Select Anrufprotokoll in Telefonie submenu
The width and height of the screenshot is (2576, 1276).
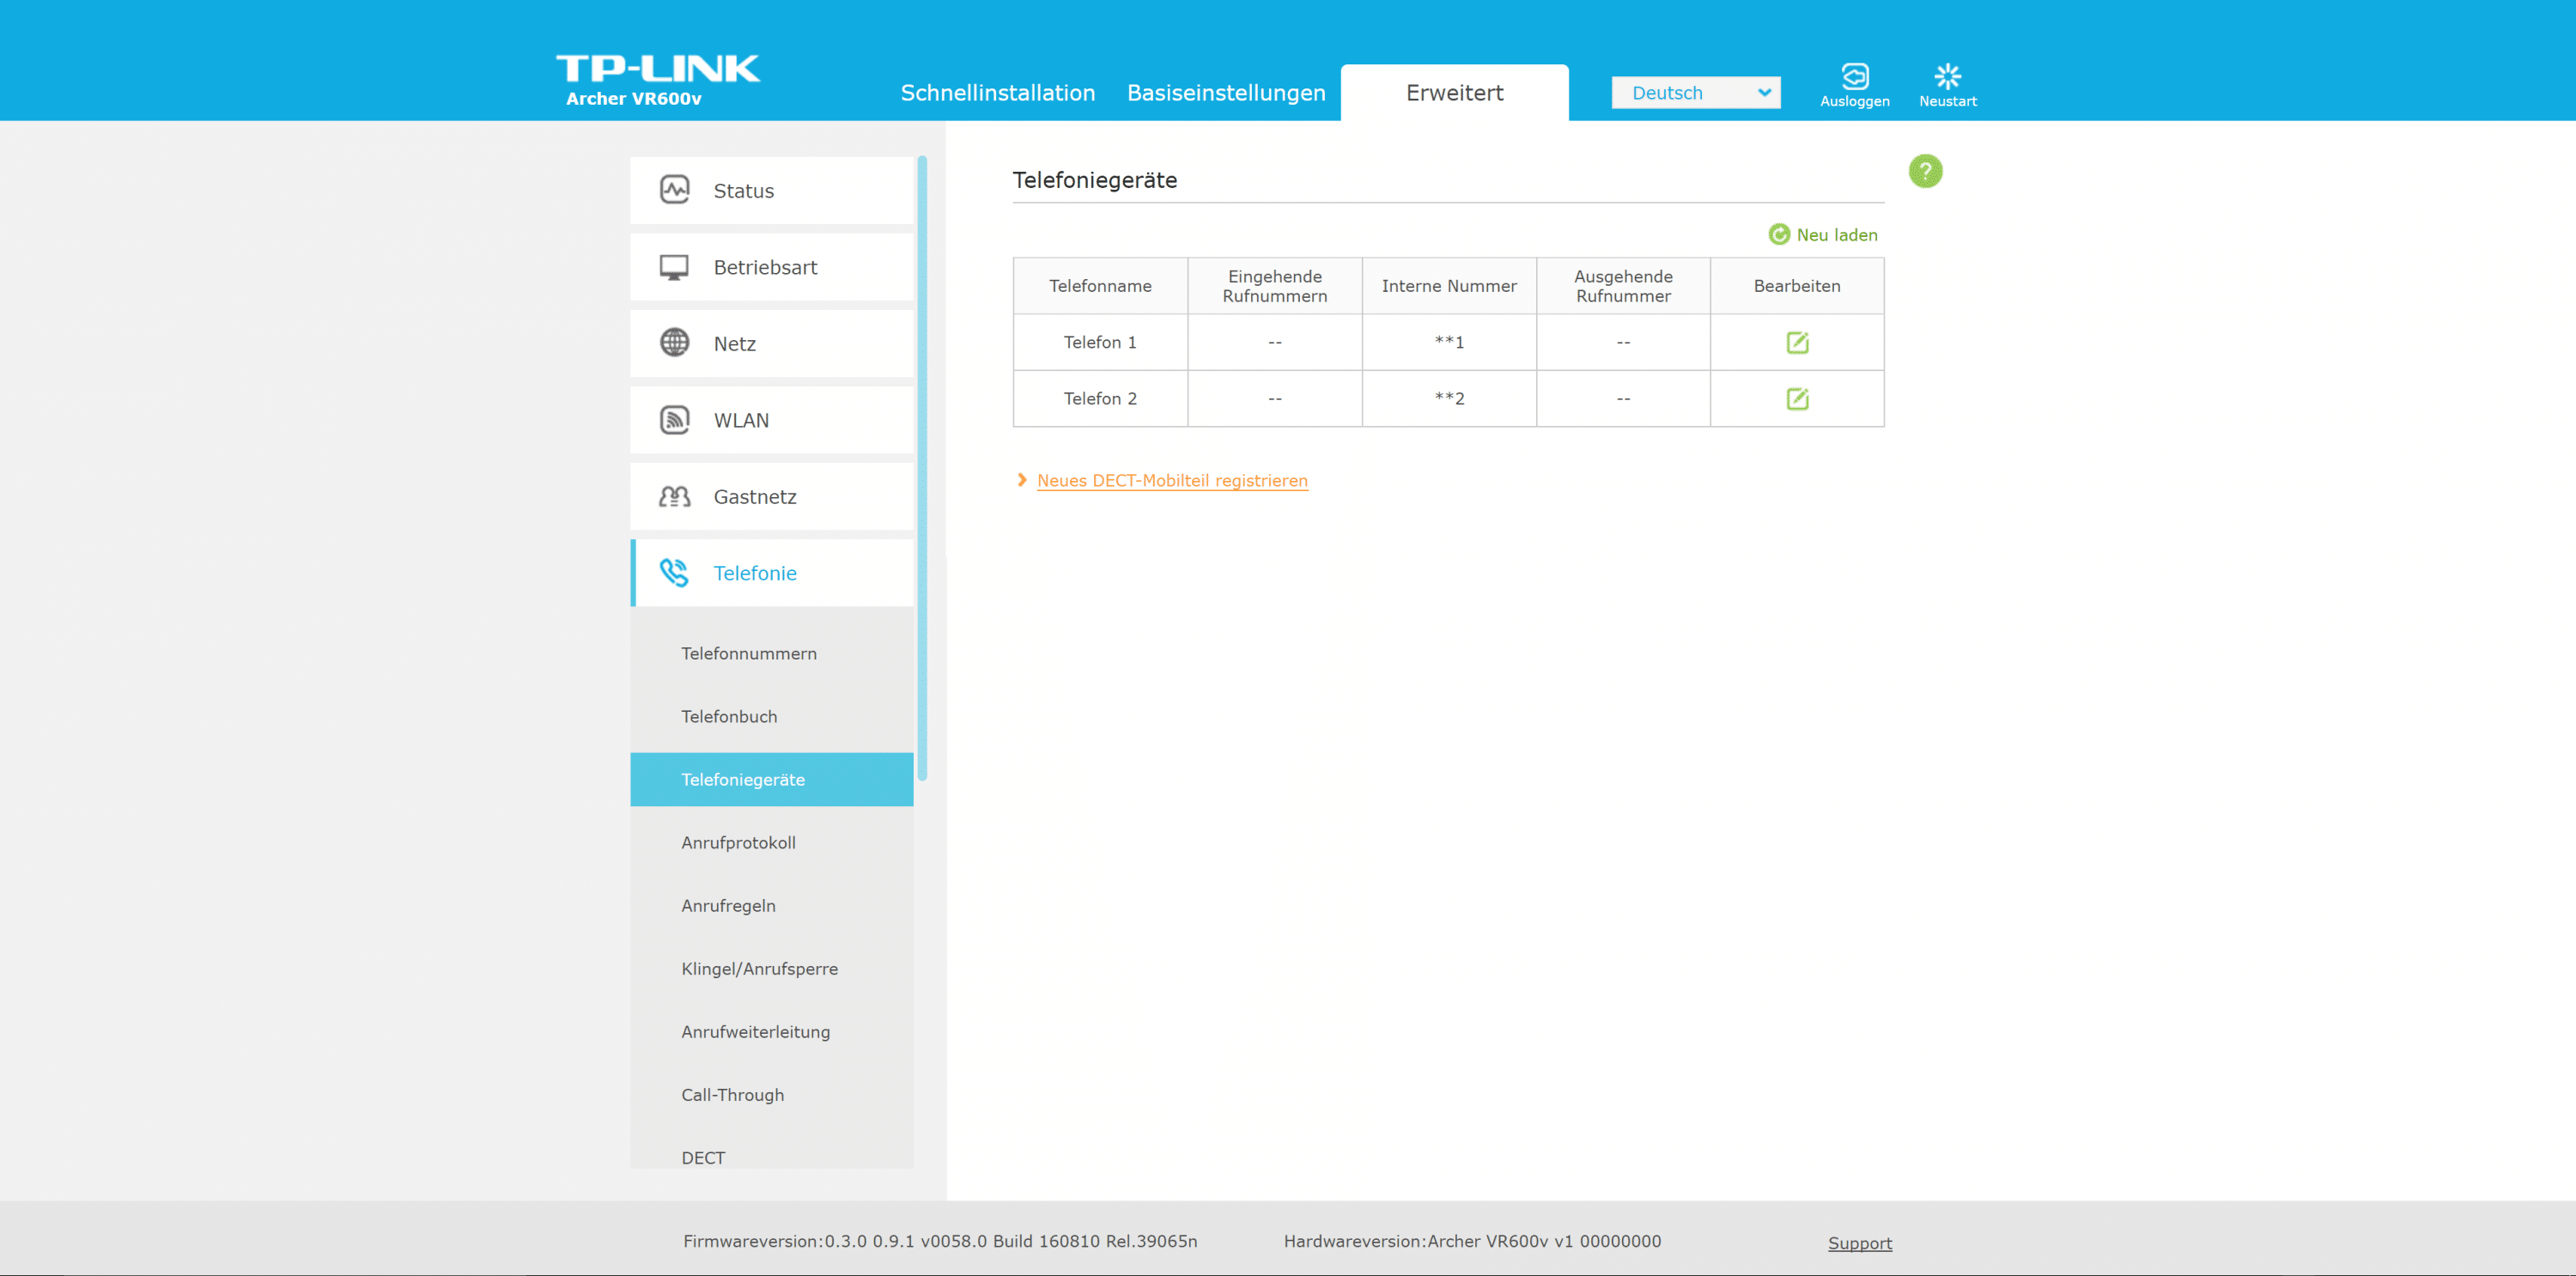point(738,843)
